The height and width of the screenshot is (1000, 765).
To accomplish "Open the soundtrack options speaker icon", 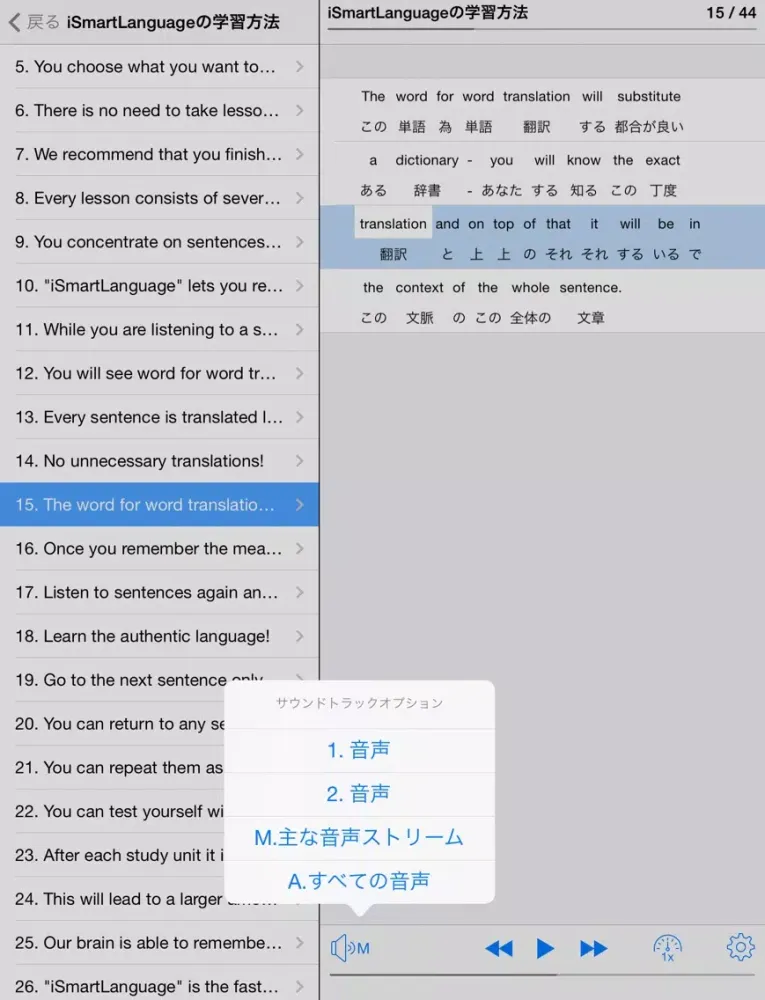I will (x=349, y=948).
